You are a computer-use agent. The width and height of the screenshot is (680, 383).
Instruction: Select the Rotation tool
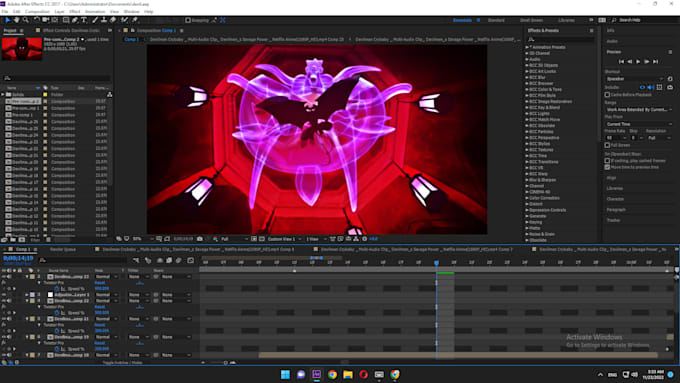[x=36, y=20]
